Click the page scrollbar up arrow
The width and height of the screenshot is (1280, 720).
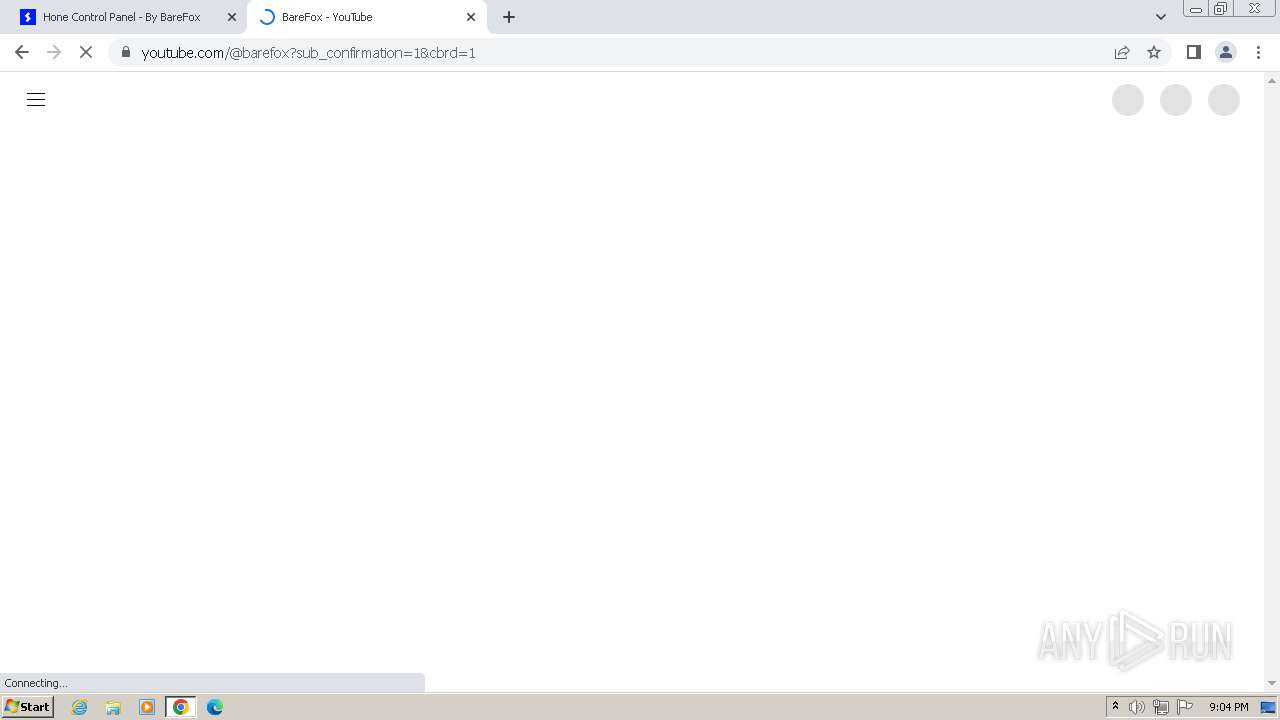(x=1272, y=80)
